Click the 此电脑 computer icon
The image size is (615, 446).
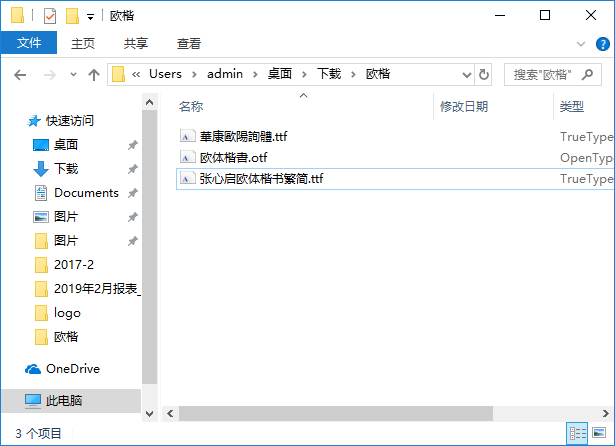(33, 401)
